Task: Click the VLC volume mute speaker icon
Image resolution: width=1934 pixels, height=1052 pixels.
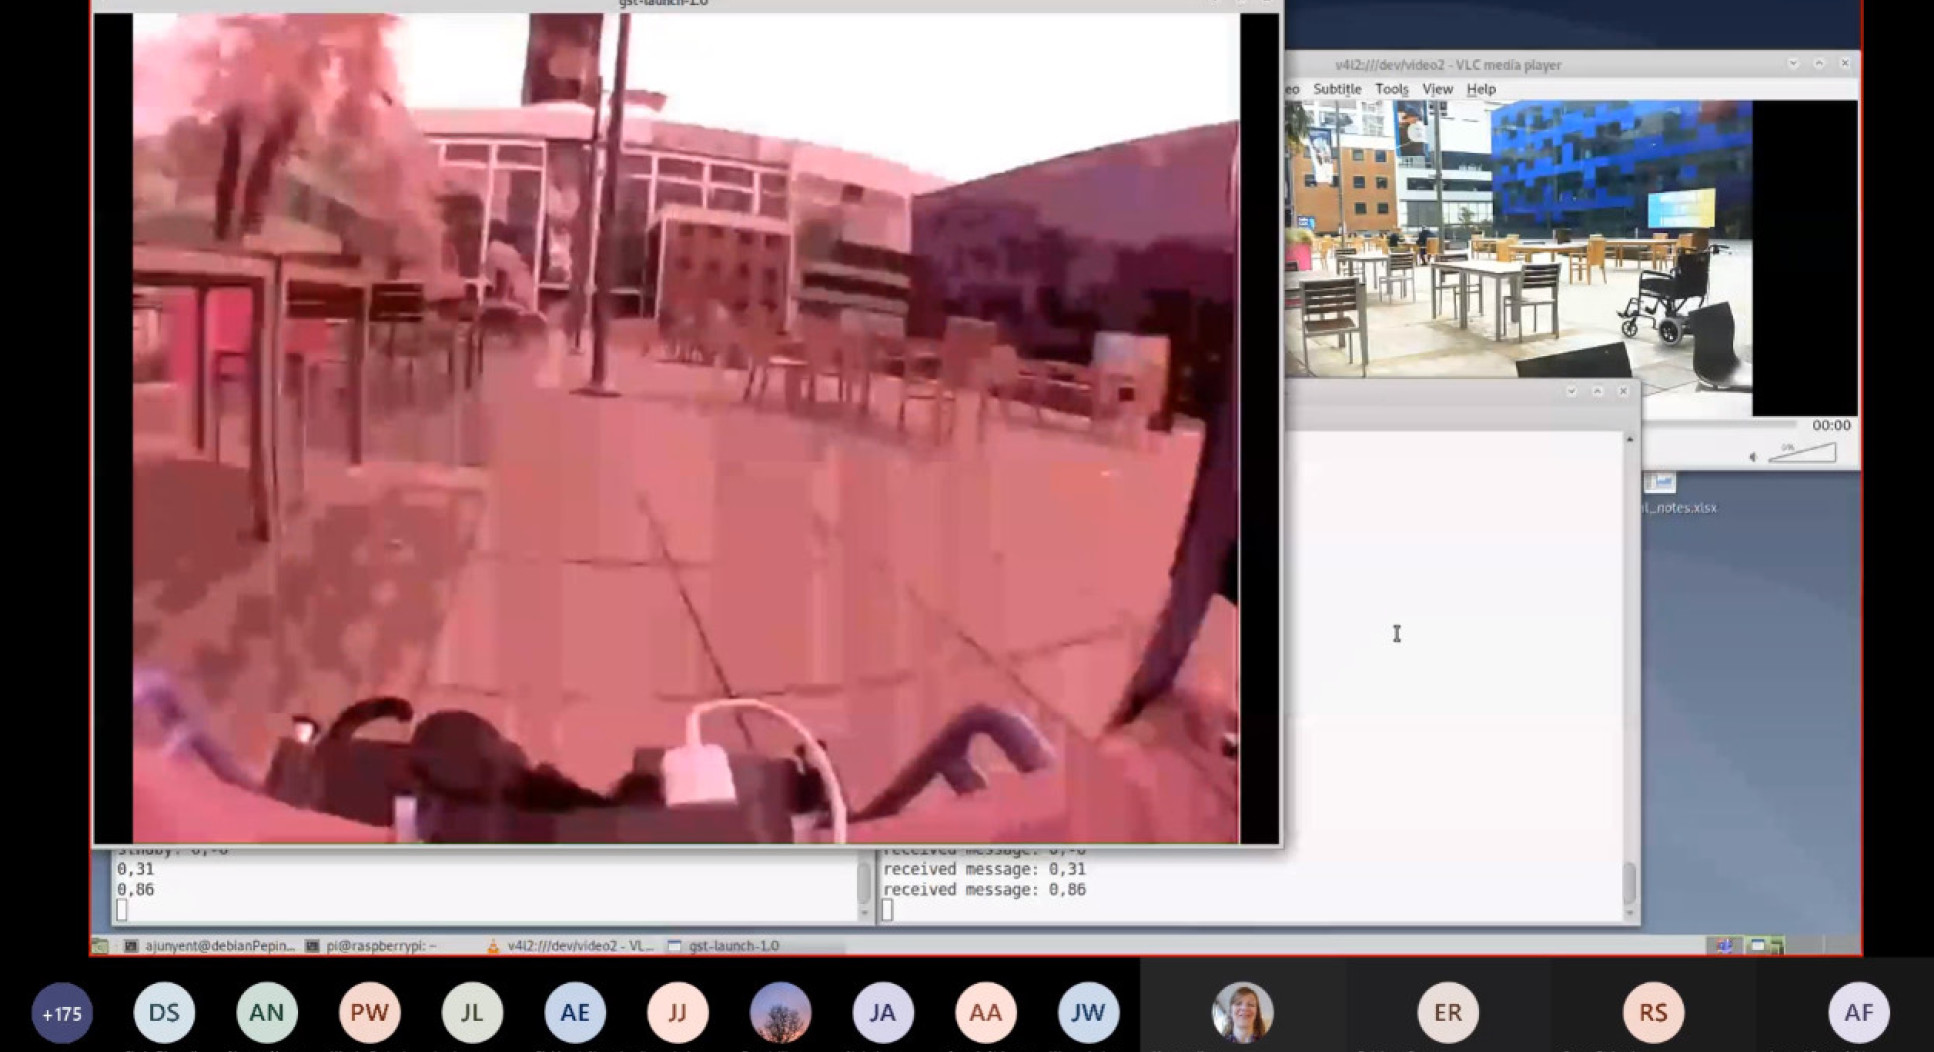Action: (1753, 457)
